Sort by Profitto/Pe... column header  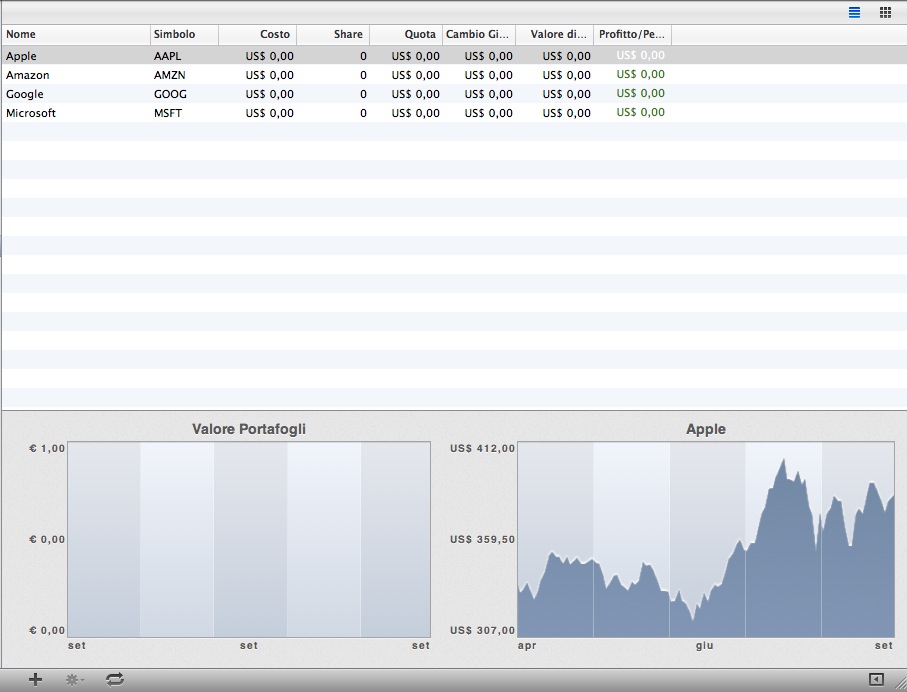tap(633, 34)
